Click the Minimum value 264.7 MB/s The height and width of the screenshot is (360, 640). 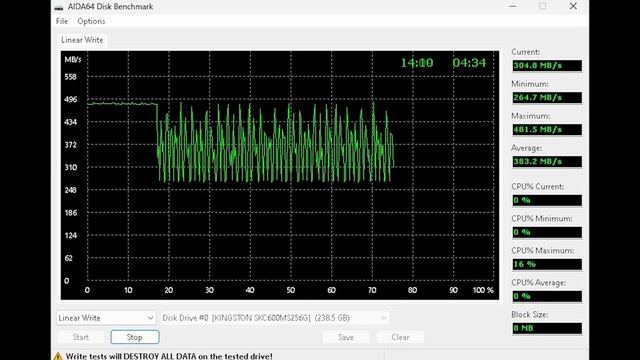[x=547, y=98]
